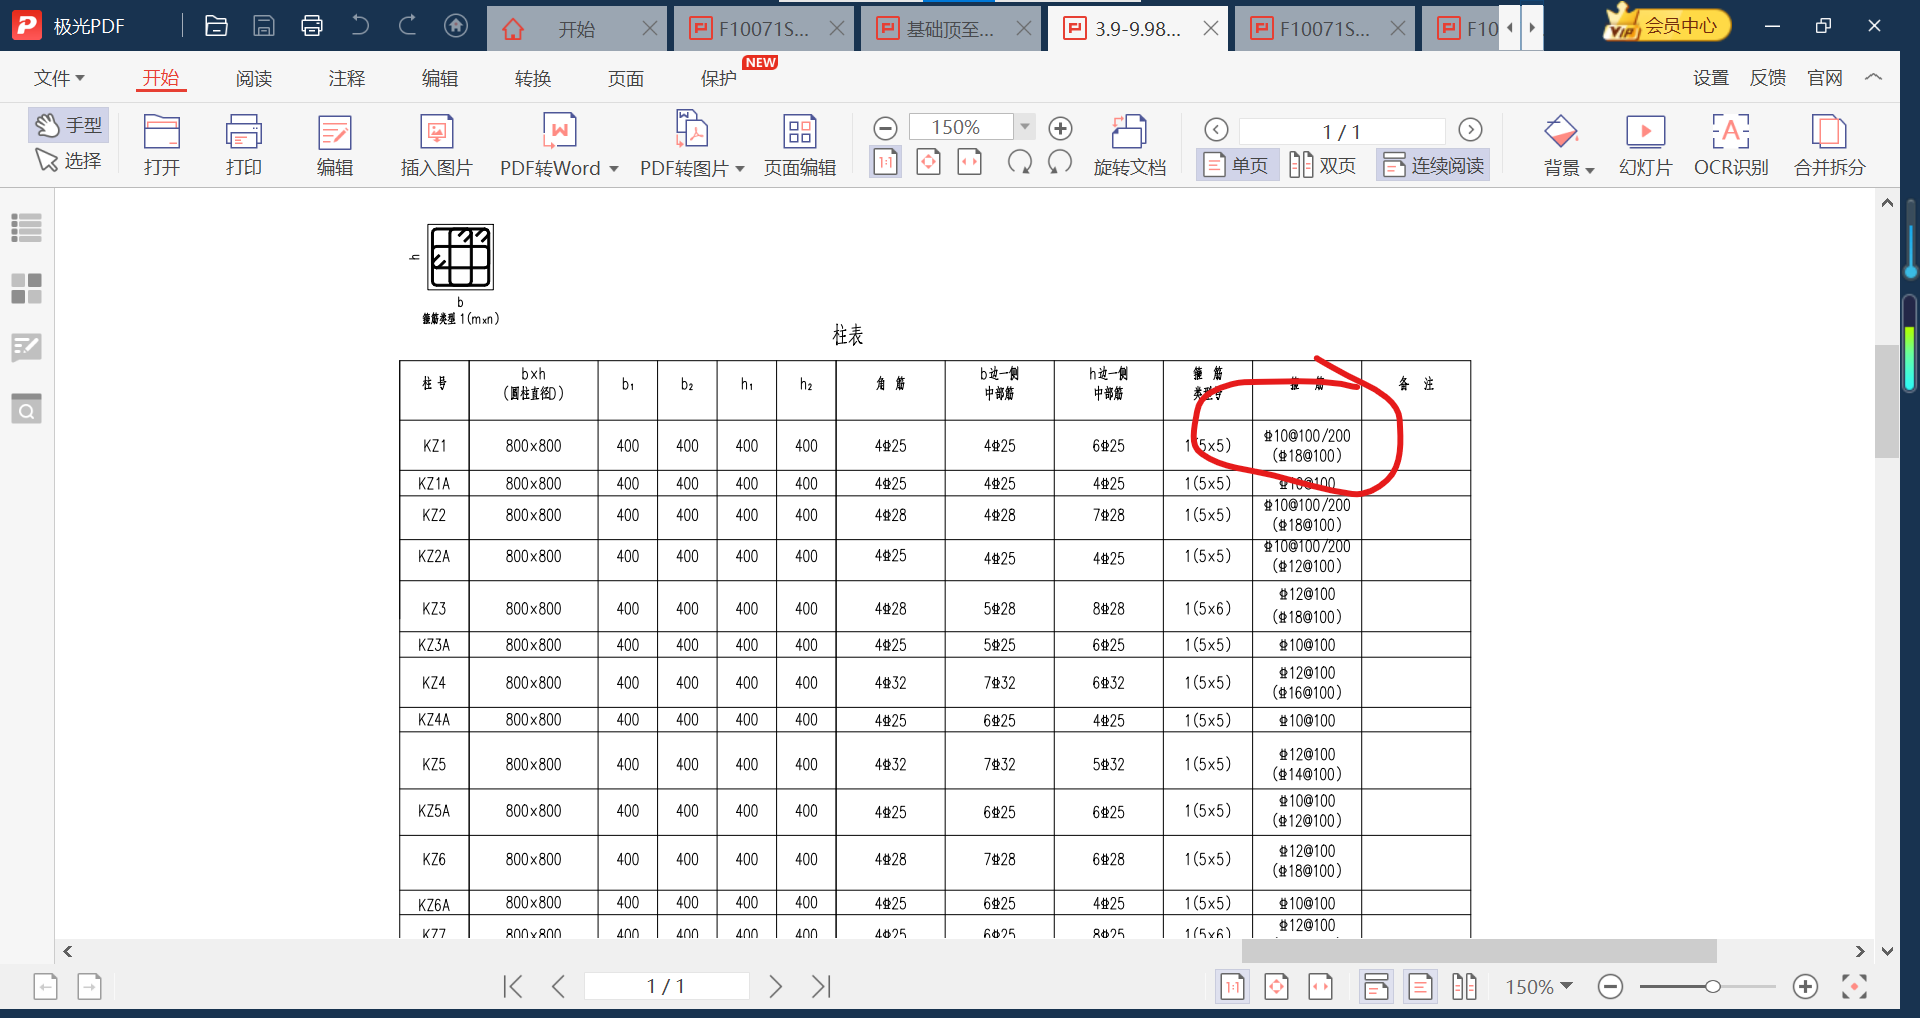Switch to the 转换 ribbon tab
The height and width of the screenshot is (1018, 1920).
coord(533,78)
